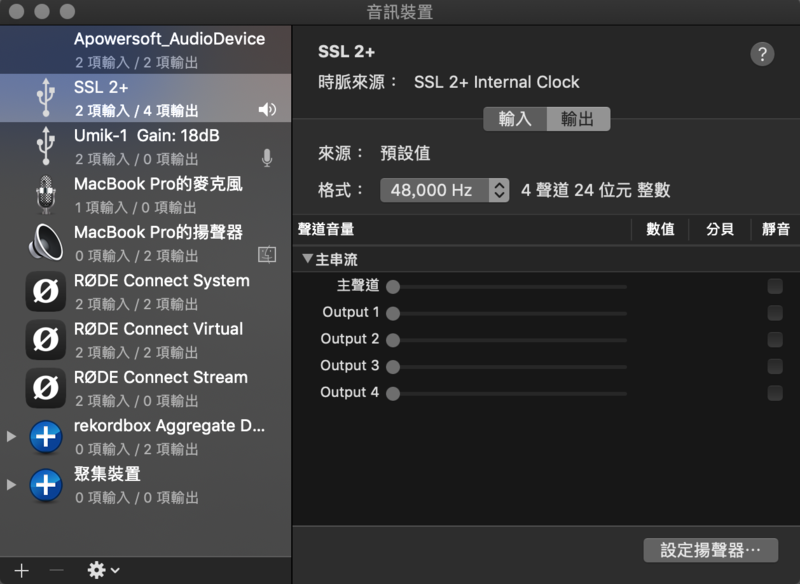The image size is (800, 584).
Task: Click the add device plus button
Action: 21,570
